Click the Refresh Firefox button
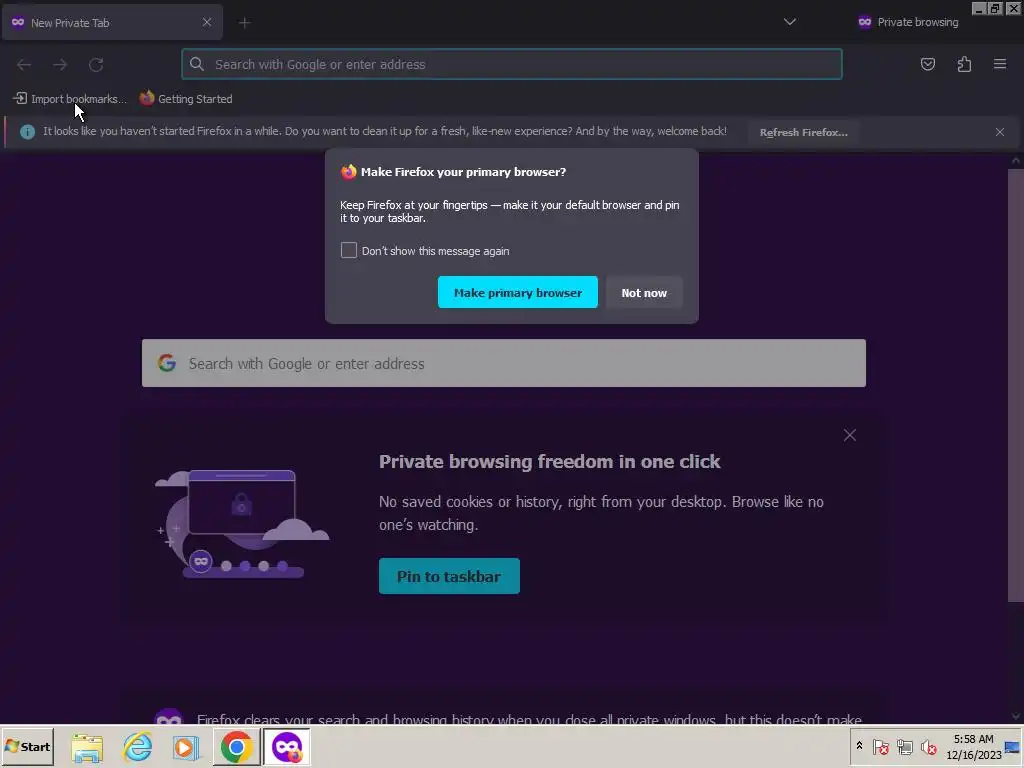1024x768 pixels. point(803,133)
